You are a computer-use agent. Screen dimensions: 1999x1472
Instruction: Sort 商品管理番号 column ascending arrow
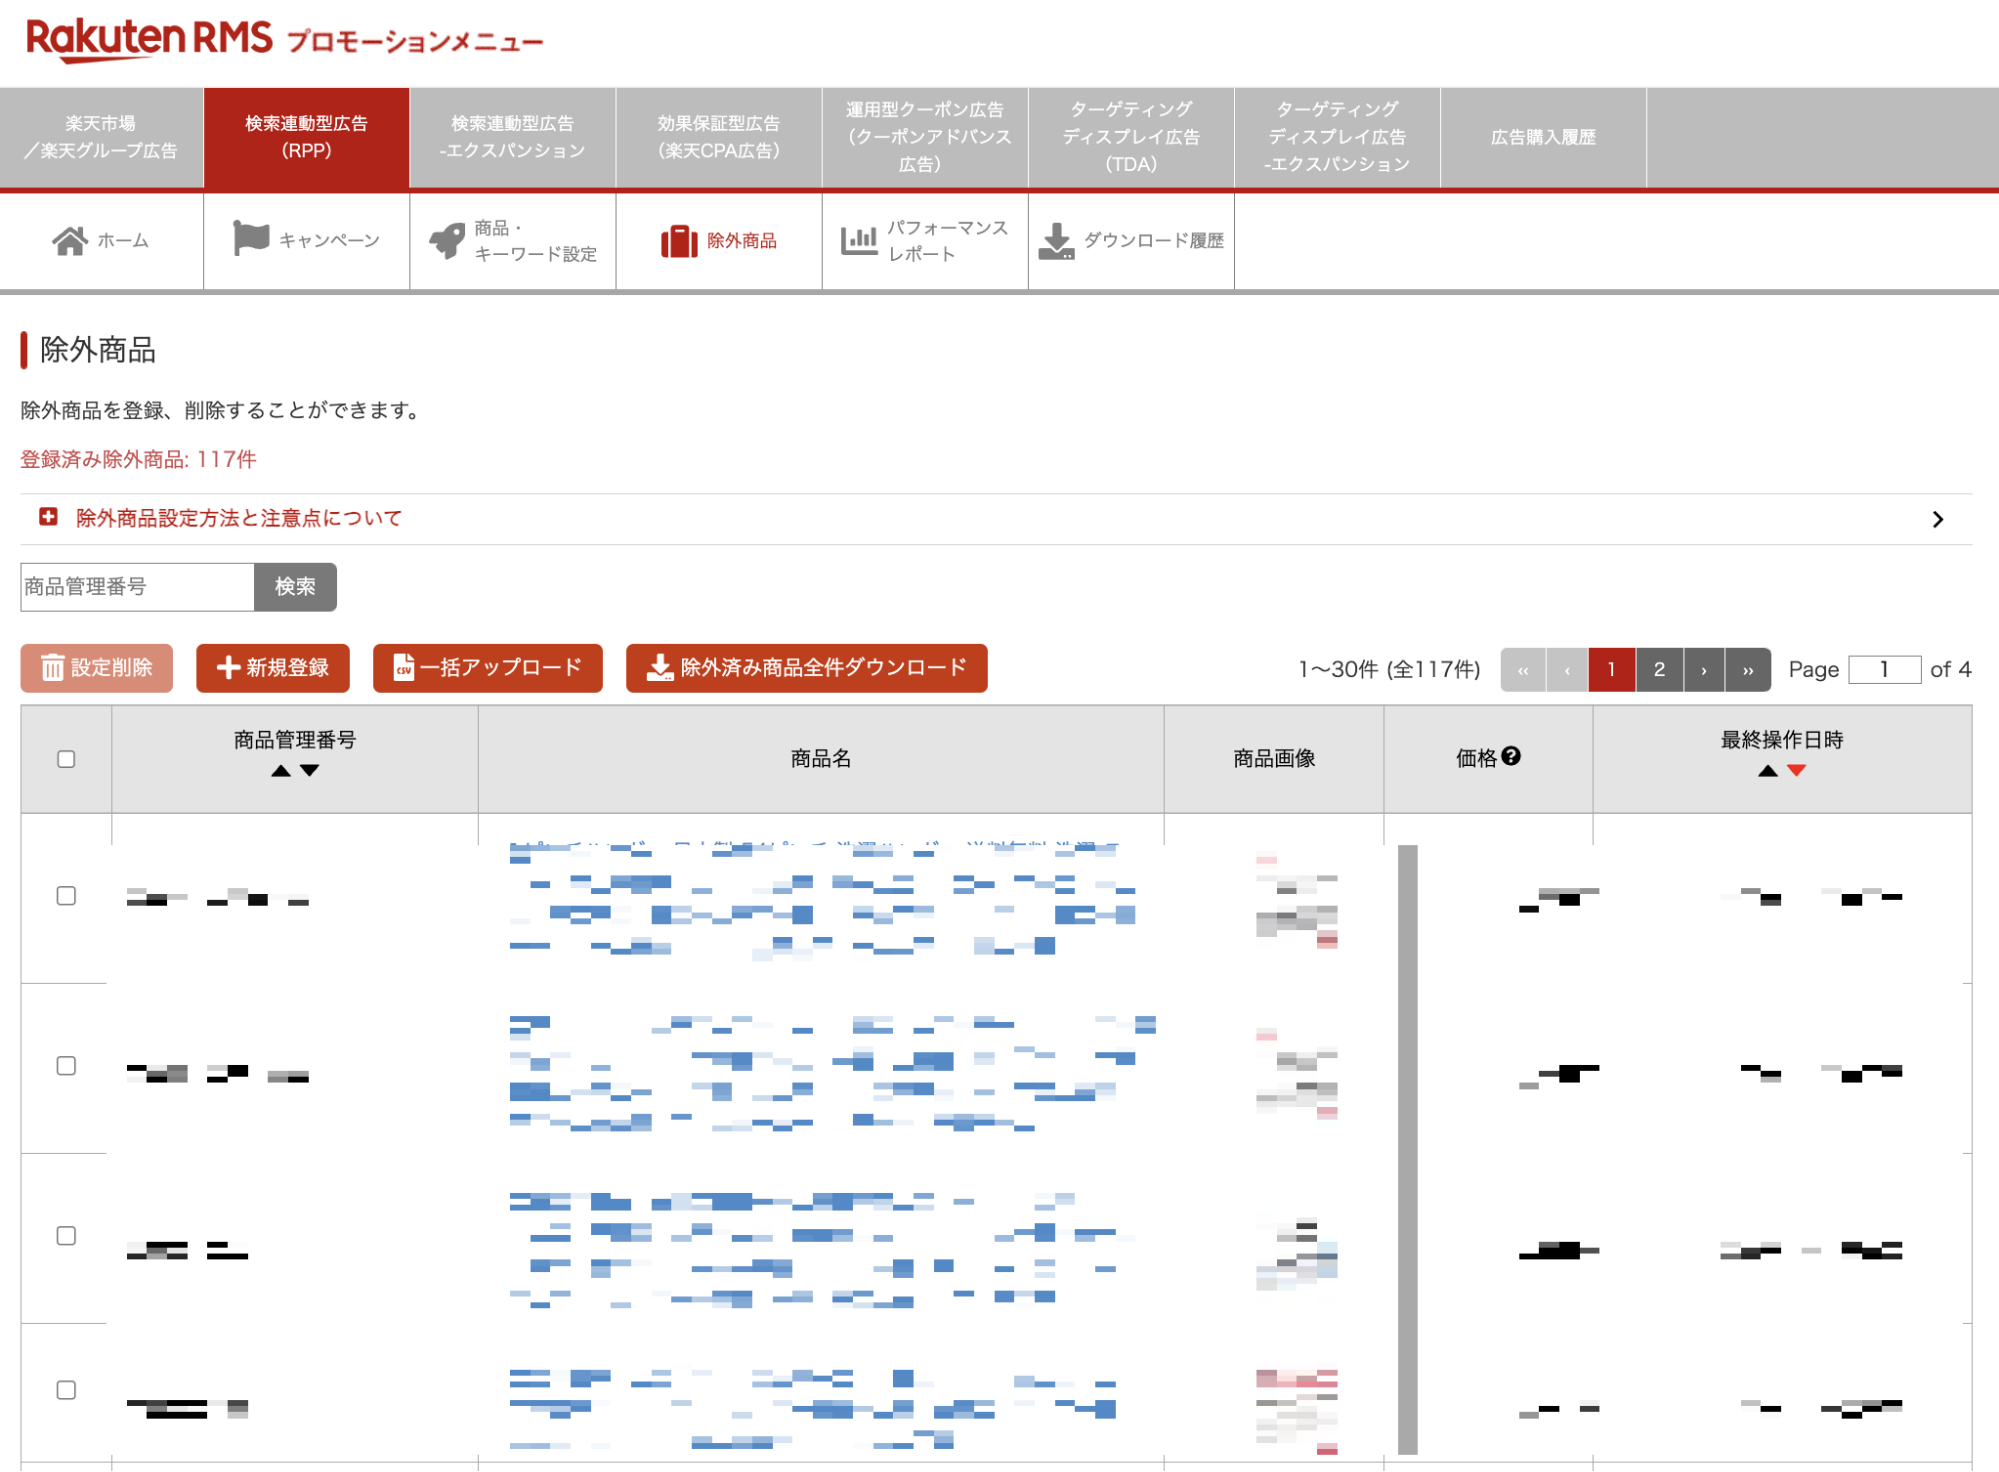281,771
